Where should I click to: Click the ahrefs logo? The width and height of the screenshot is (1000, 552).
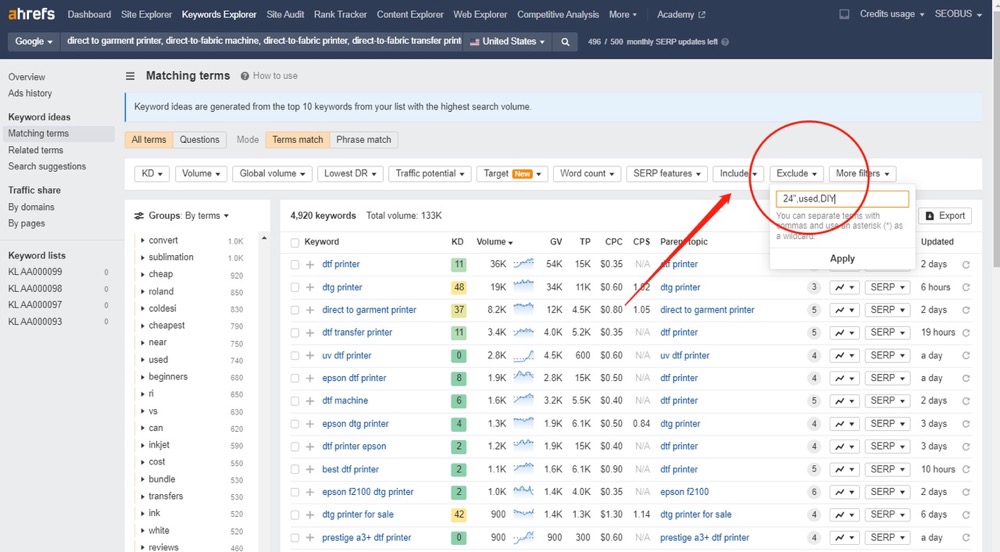(x=31, y=13)
